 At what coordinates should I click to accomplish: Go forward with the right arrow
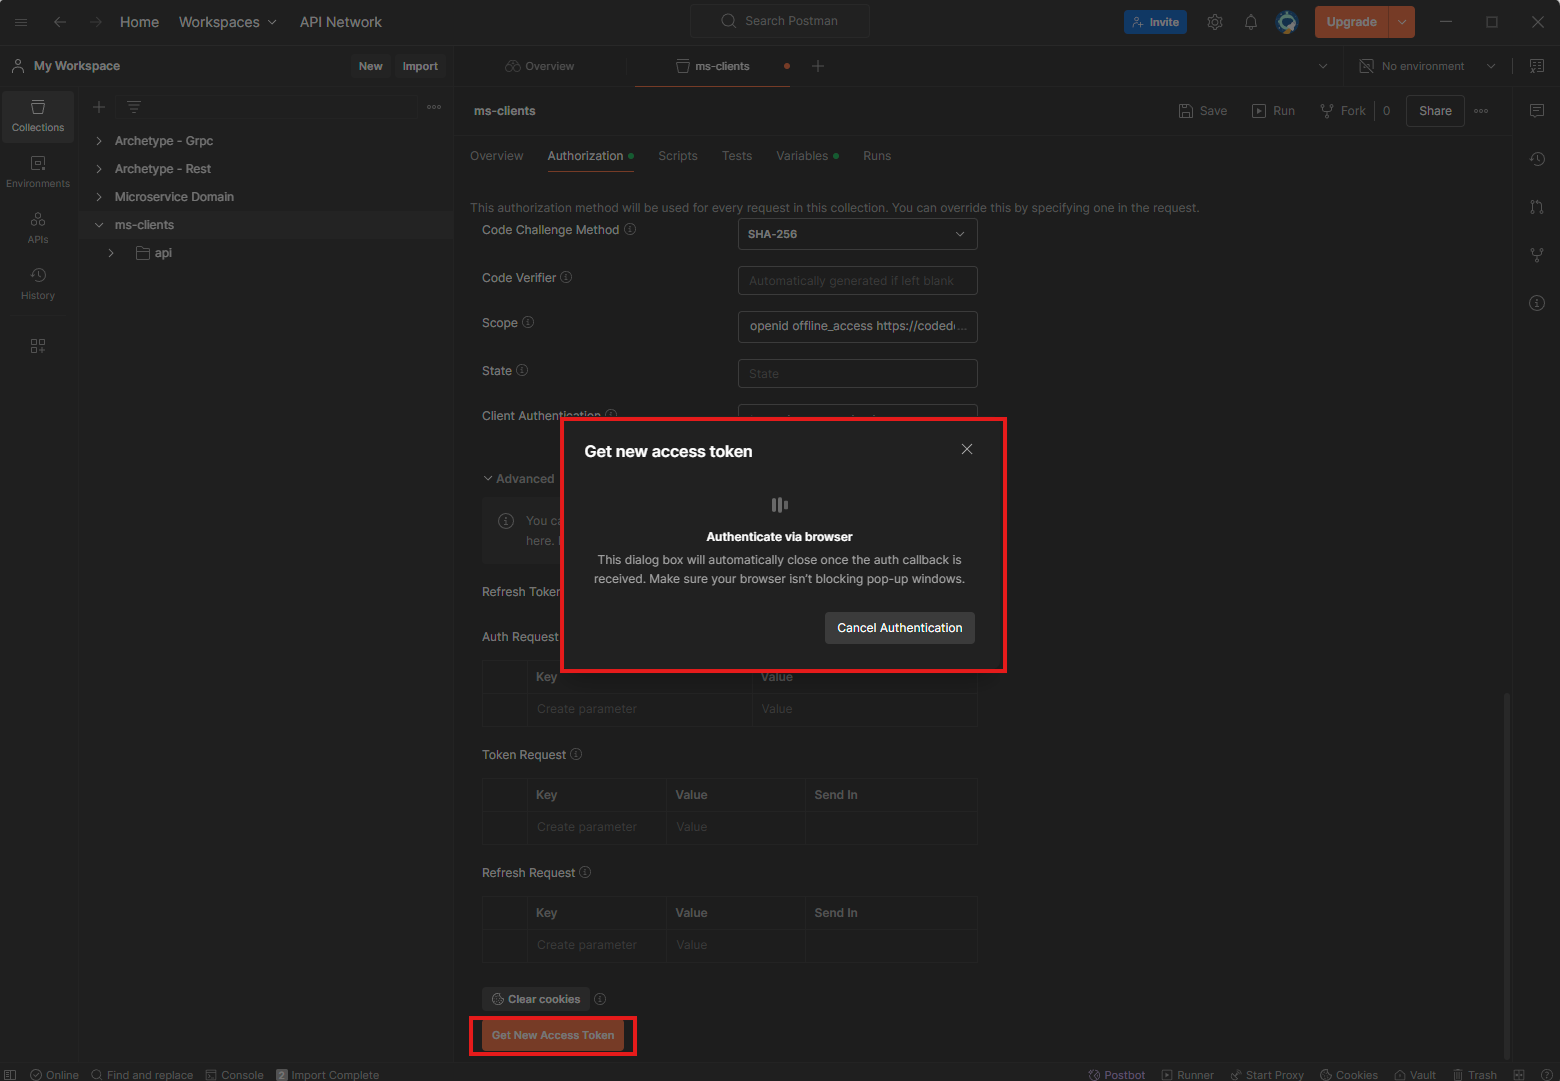[96, 22]
